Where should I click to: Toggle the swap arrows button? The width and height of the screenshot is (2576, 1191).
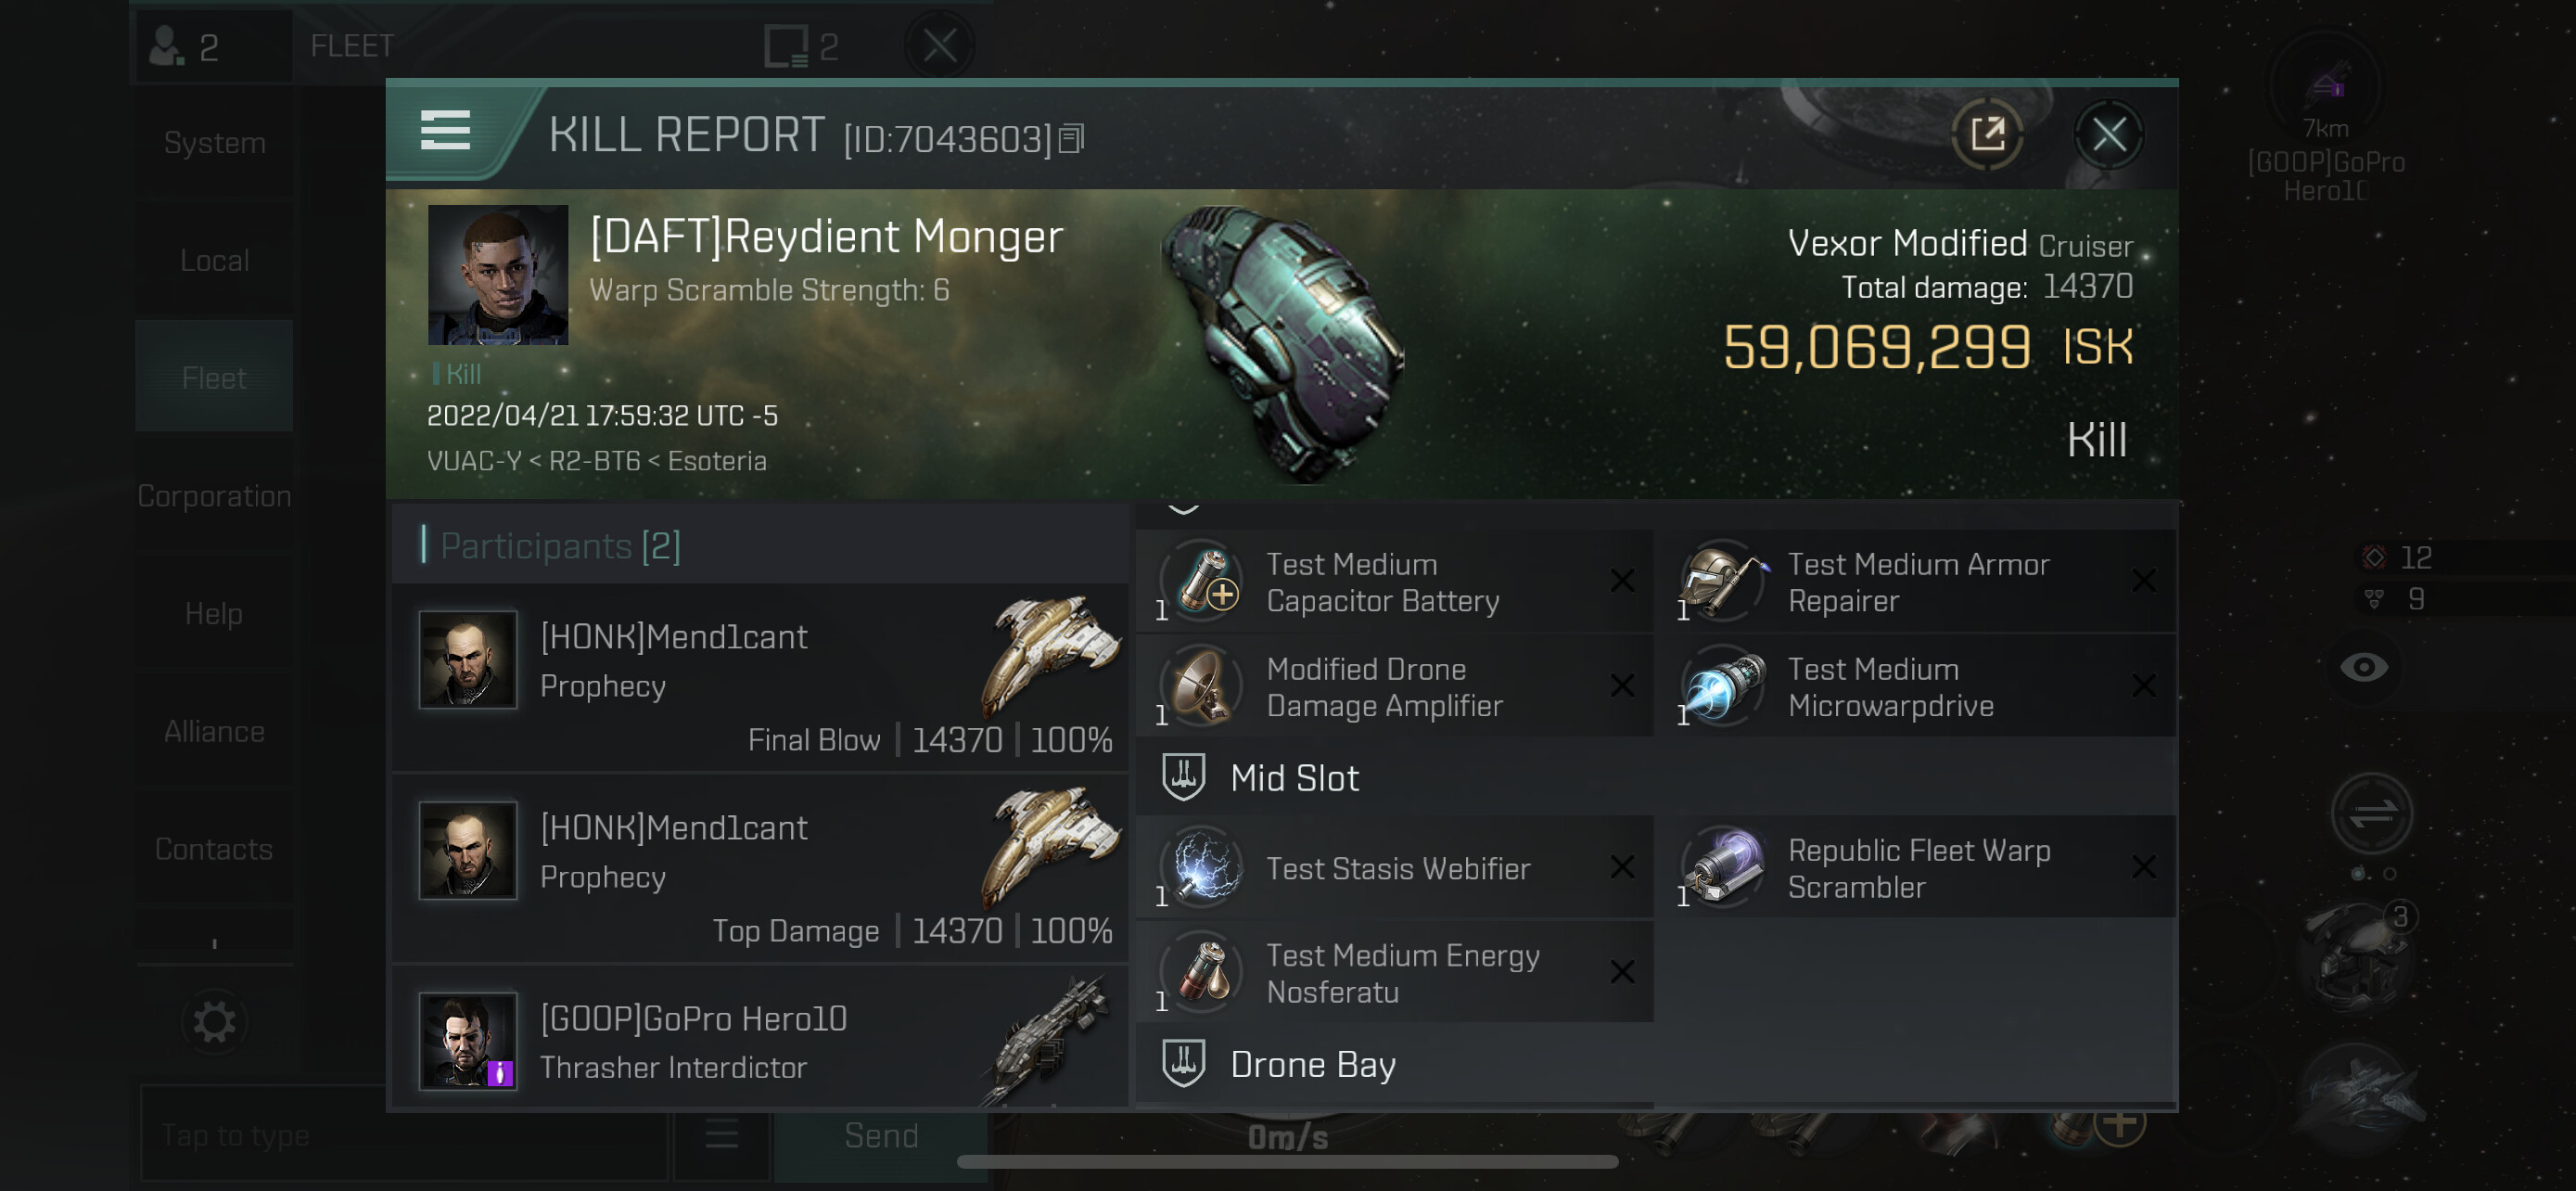(x=2372, y=814)
